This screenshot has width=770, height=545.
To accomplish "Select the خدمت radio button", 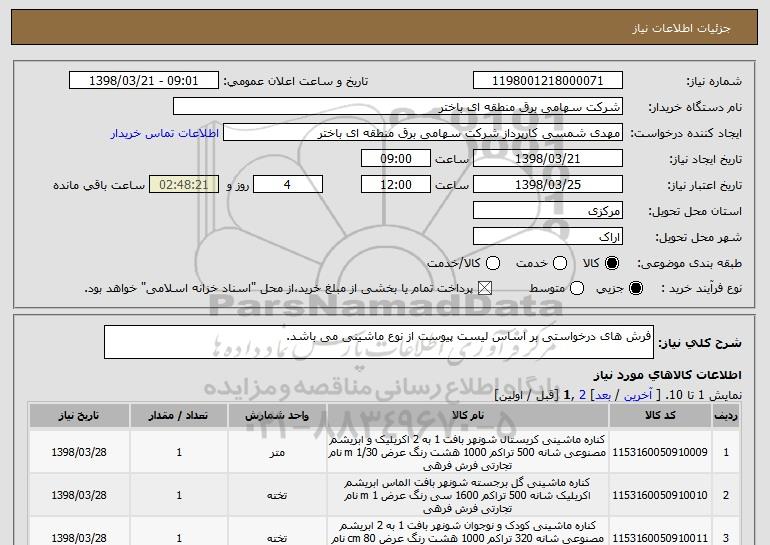I will point(560,263).
